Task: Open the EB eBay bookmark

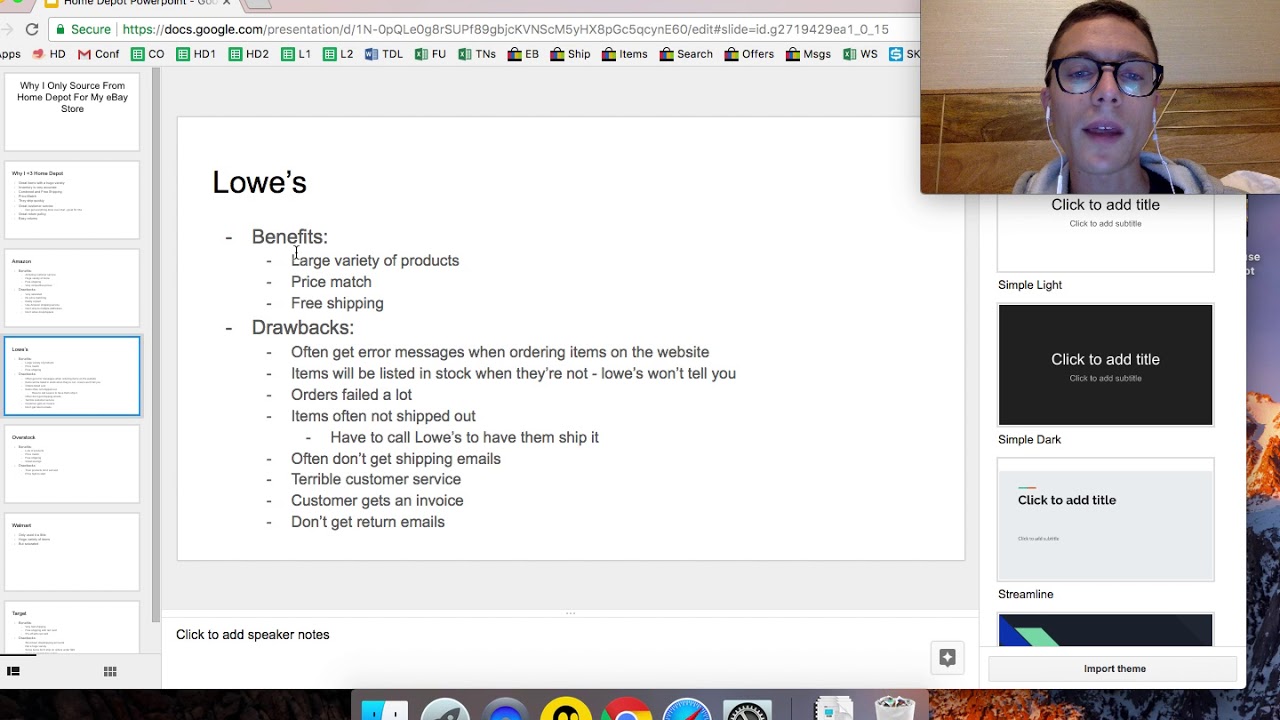Action: [523, 54]
